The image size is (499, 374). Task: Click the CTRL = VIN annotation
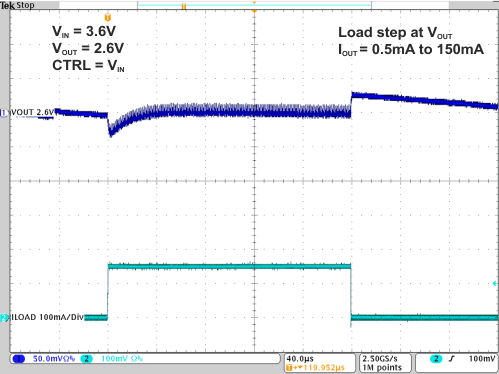coord(88,66)
